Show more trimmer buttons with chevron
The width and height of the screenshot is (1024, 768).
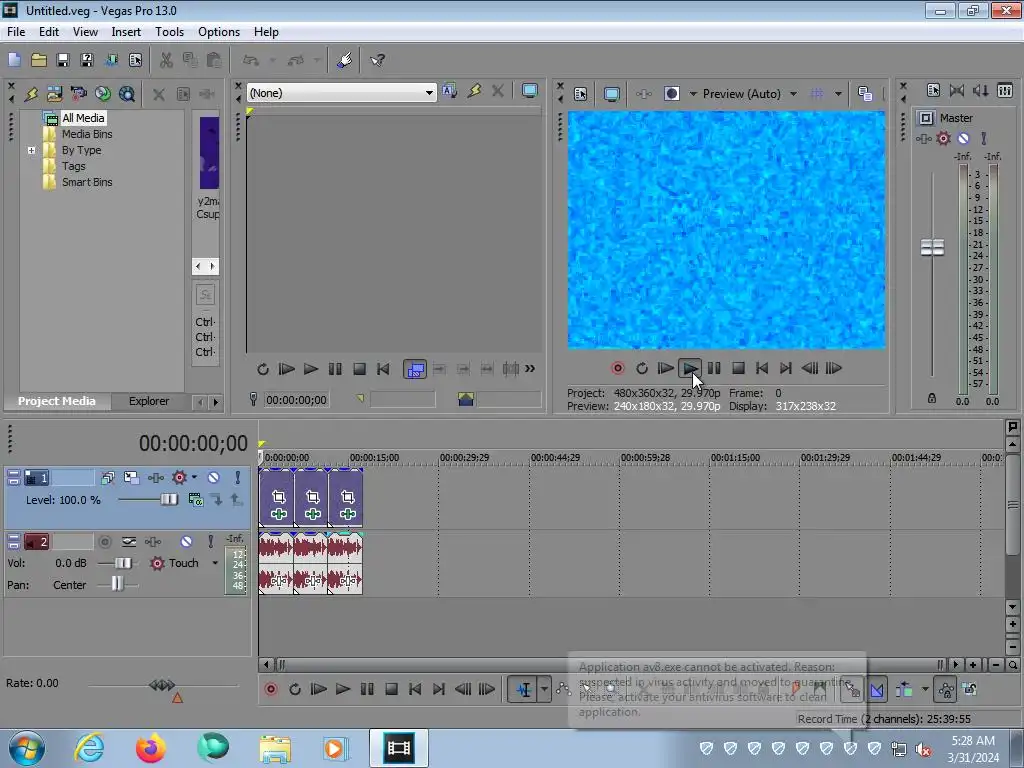[x=530, y=368]
